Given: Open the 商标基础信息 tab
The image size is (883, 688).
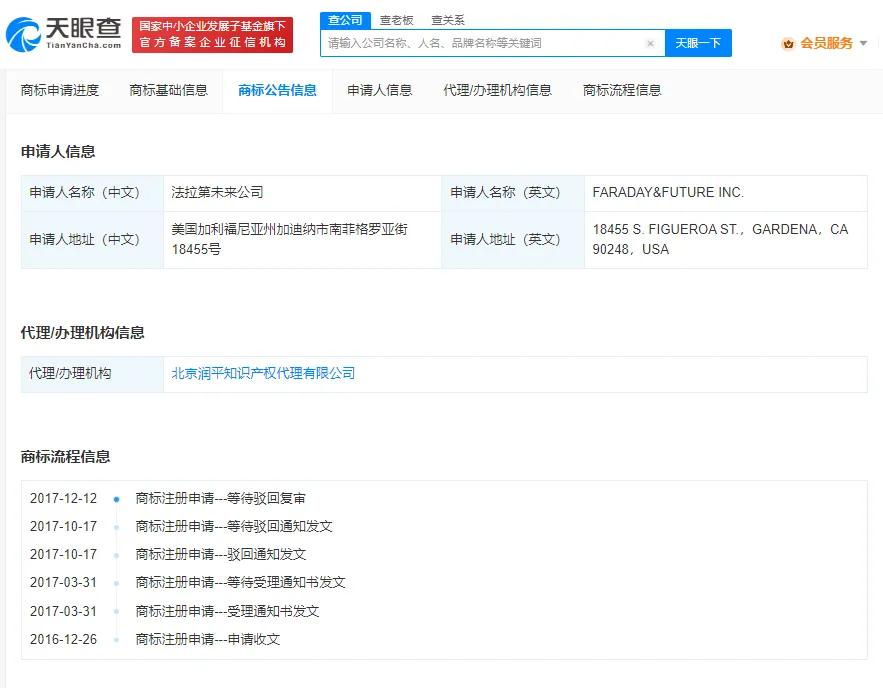Looking at the screenshot, I should [168, 90].
